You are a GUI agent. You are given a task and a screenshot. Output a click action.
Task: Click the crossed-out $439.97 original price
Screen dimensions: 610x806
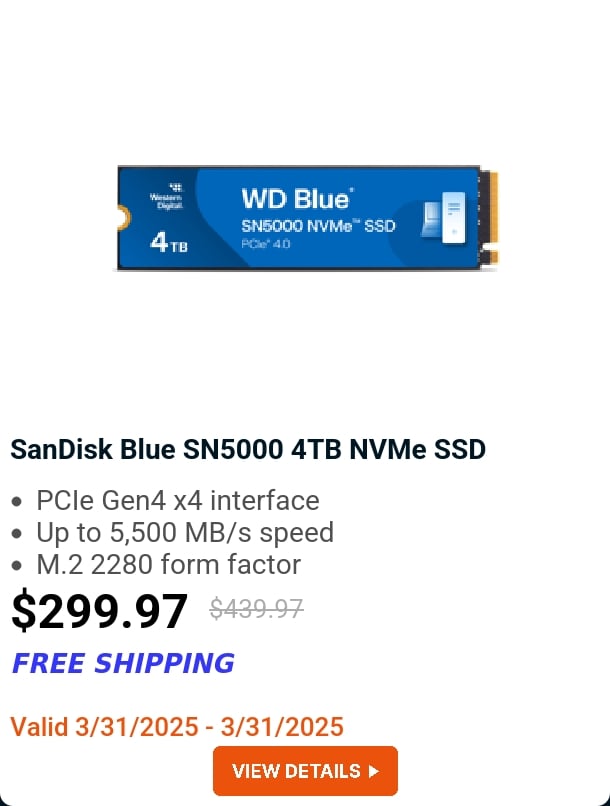(256, 608)
